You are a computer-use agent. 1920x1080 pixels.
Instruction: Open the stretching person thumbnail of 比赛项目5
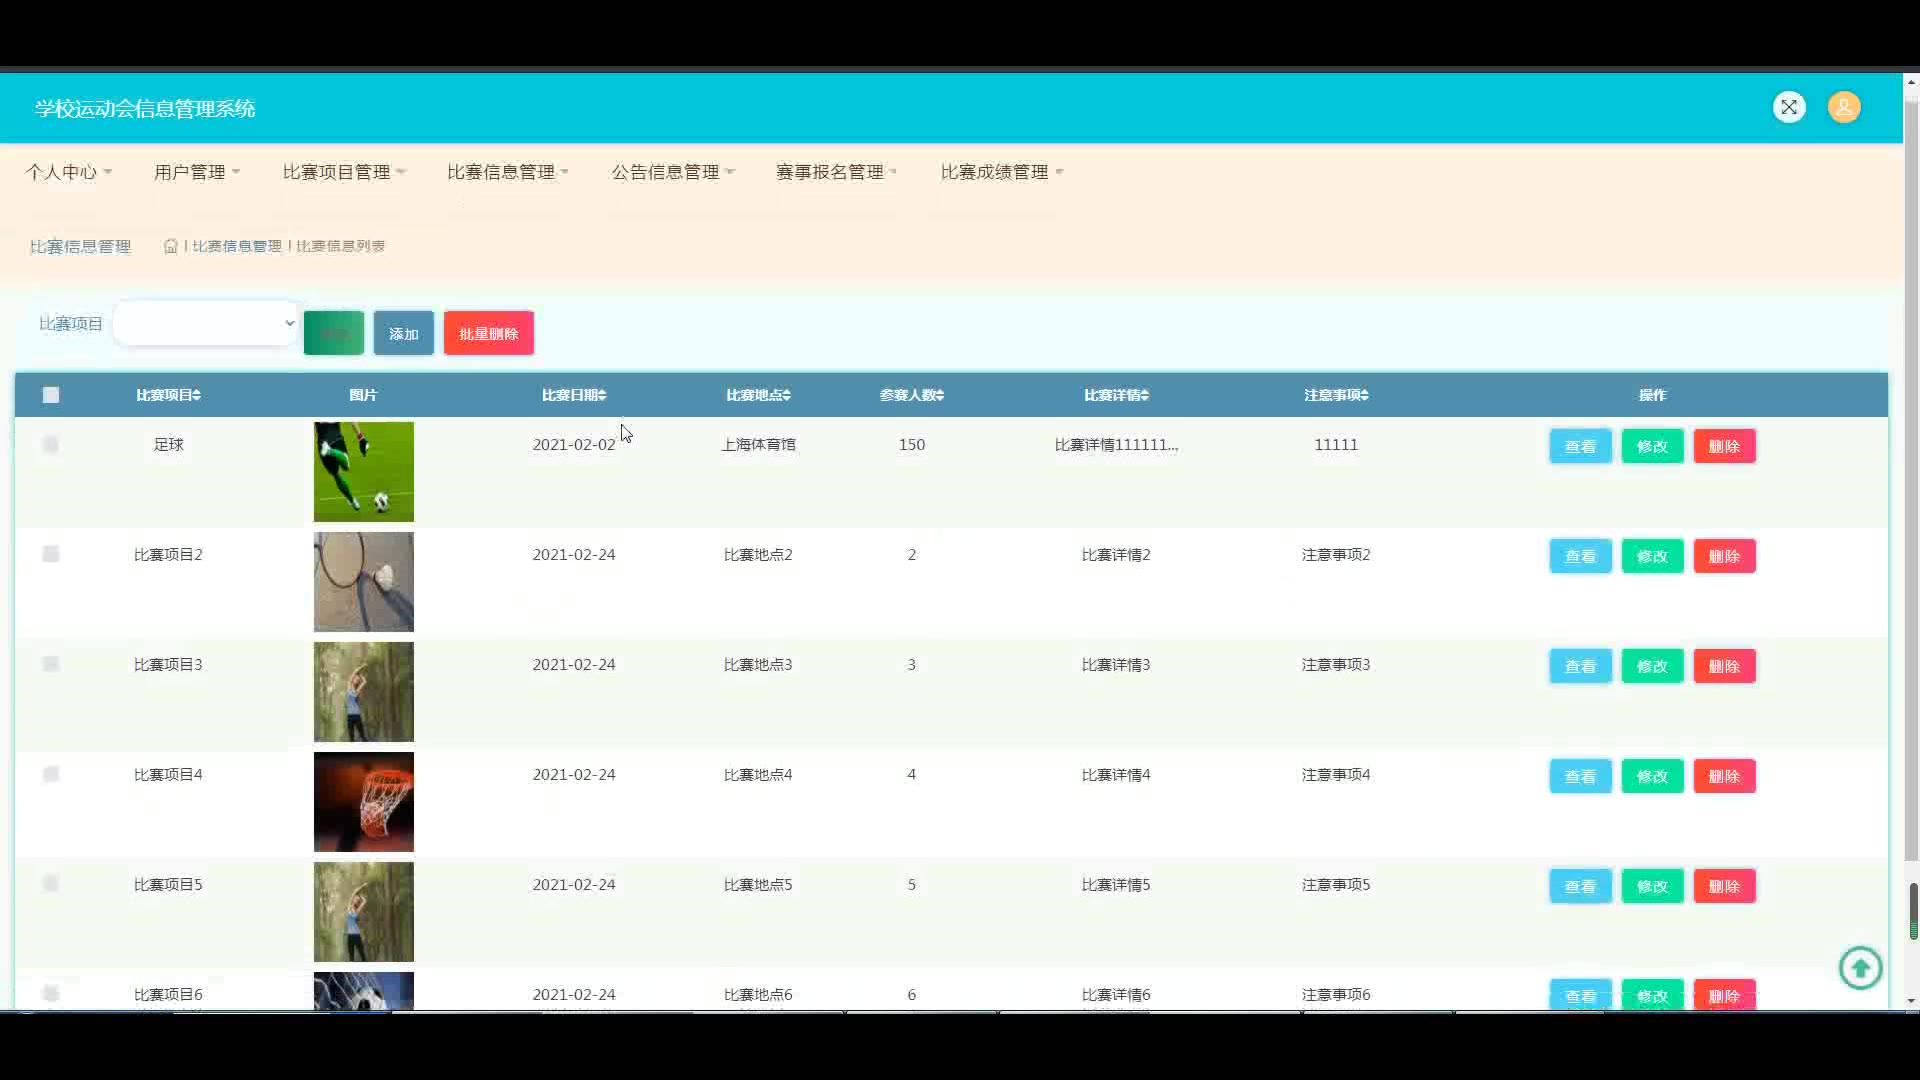point(364,912)
